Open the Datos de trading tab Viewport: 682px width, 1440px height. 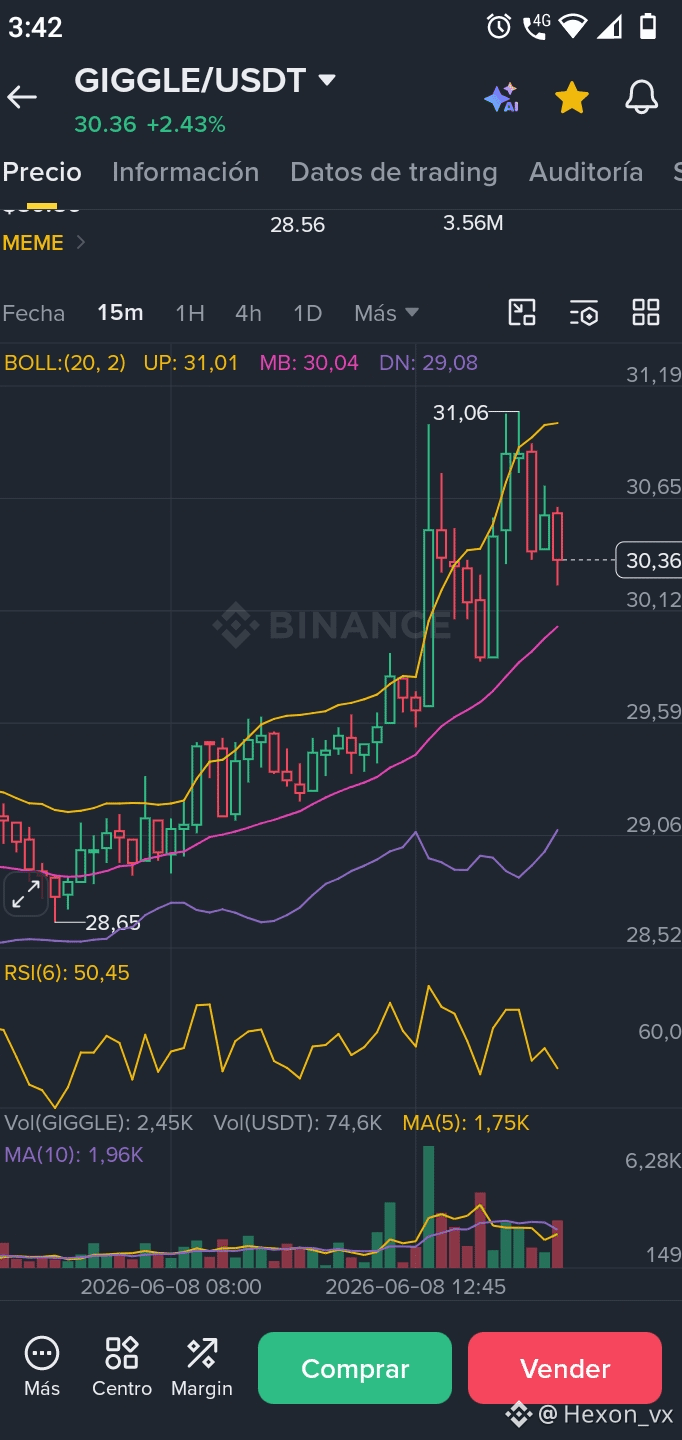click(393, 172)
